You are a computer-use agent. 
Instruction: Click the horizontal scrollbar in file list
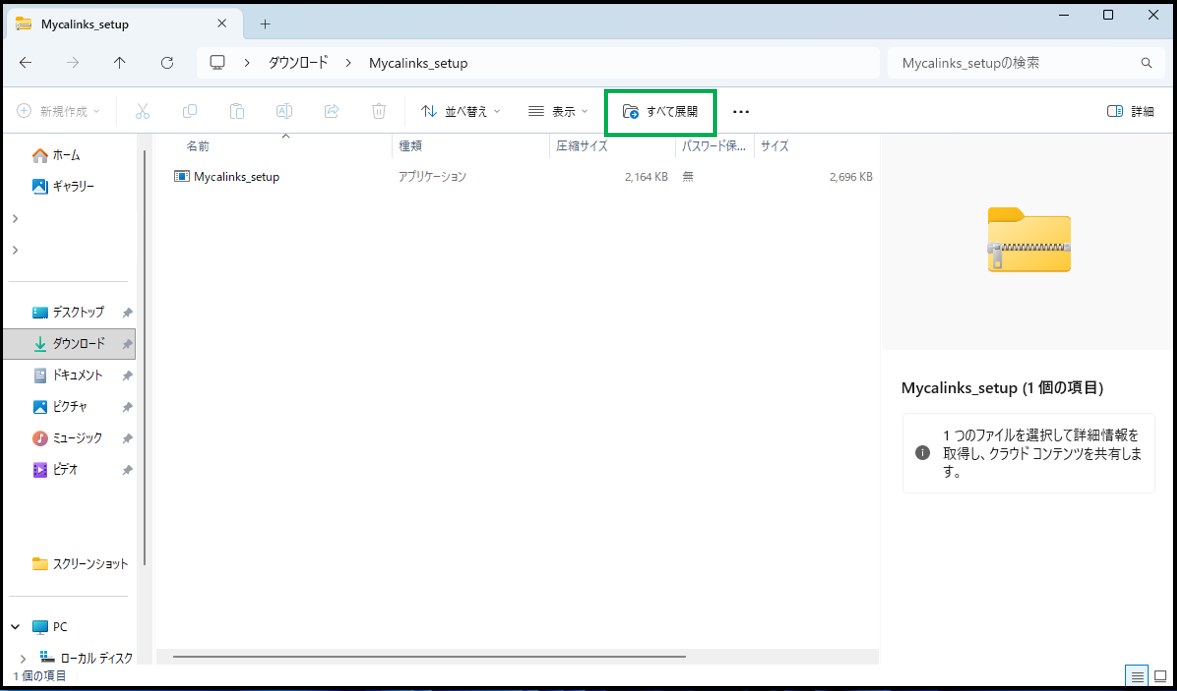point(428,657)
